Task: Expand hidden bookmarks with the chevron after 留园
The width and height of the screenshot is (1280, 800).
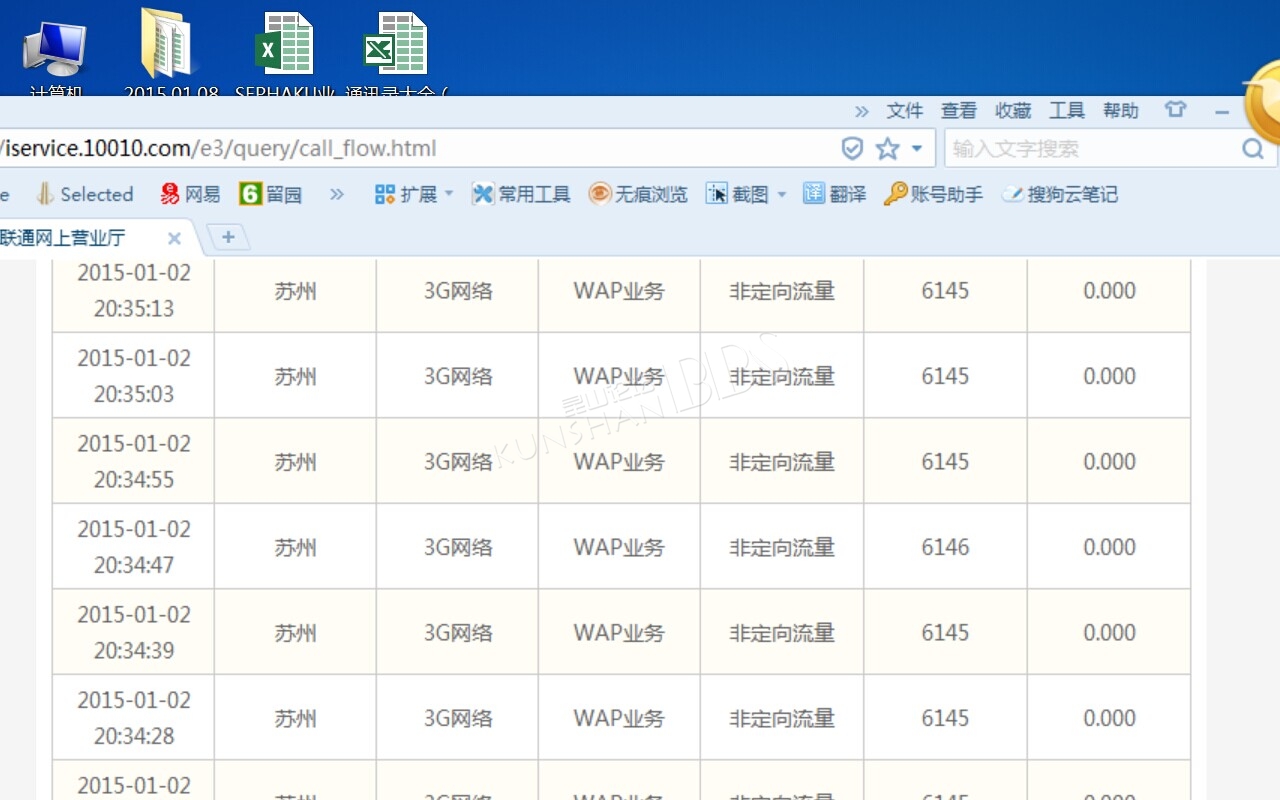Action: point(337,194)
